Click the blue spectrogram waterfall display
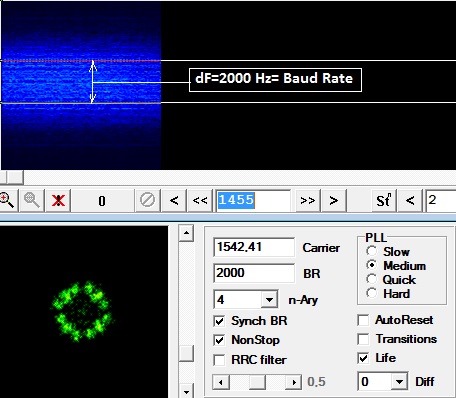Image resolution: width=456 pixels, height=398 pixels. 81,85
